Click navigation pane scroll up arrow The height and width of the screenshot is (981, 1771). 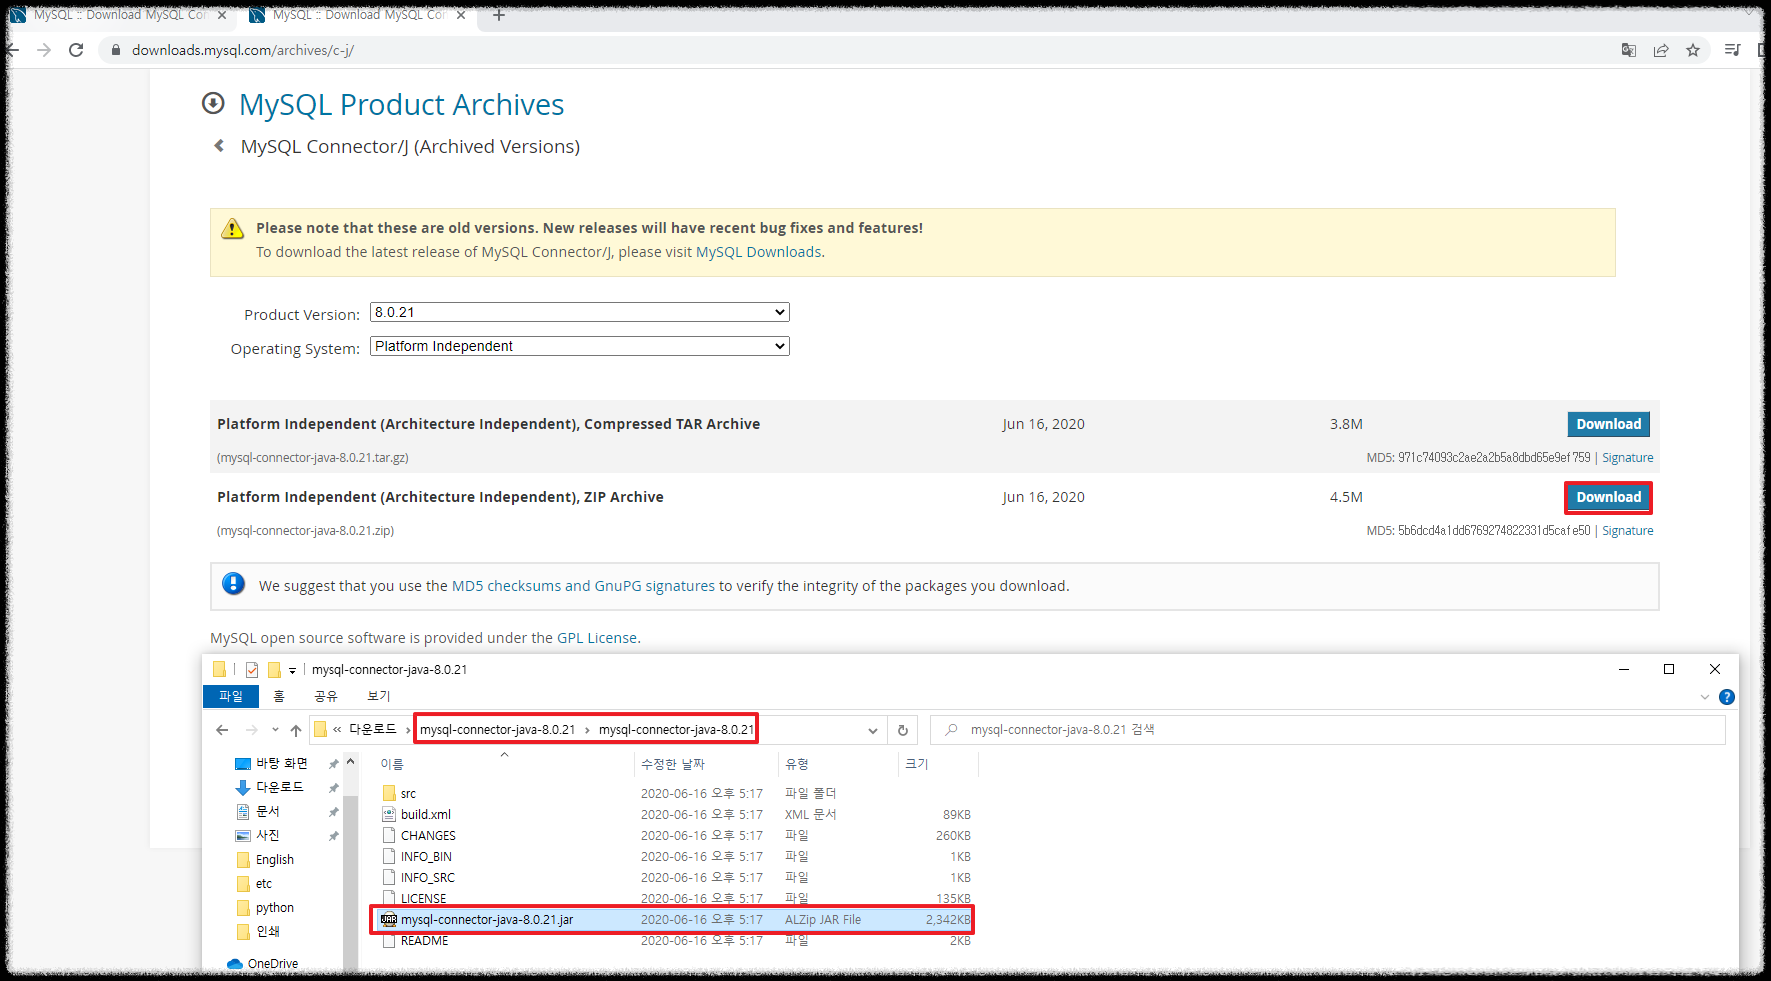pyautogui.click(x=350, y=762)
